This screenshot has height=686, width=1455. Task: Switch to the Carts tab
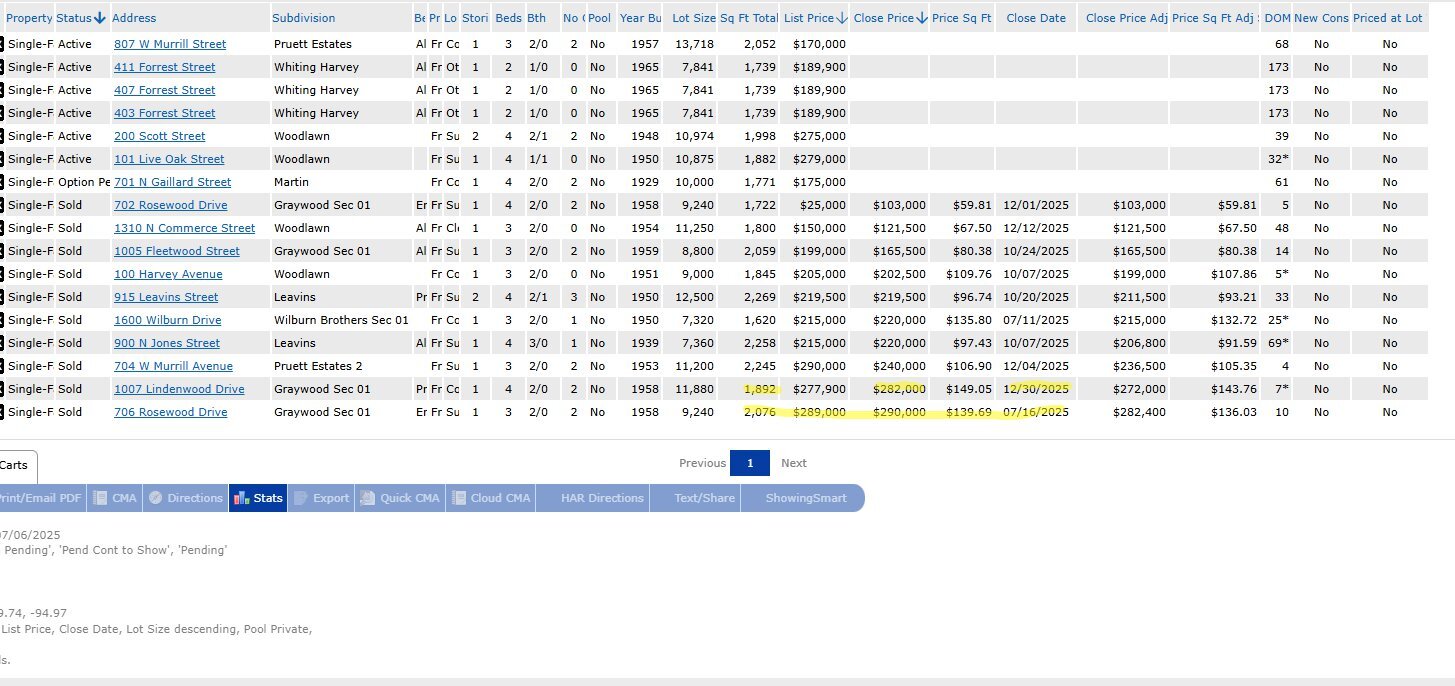tap(14, 465)
